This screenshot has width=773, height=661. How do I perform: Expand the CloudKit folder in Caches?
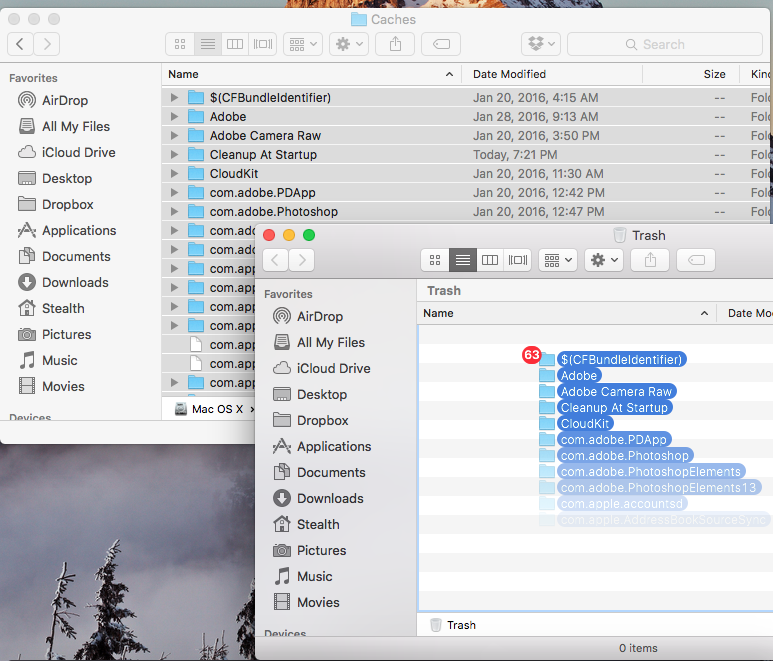[174, 174]
